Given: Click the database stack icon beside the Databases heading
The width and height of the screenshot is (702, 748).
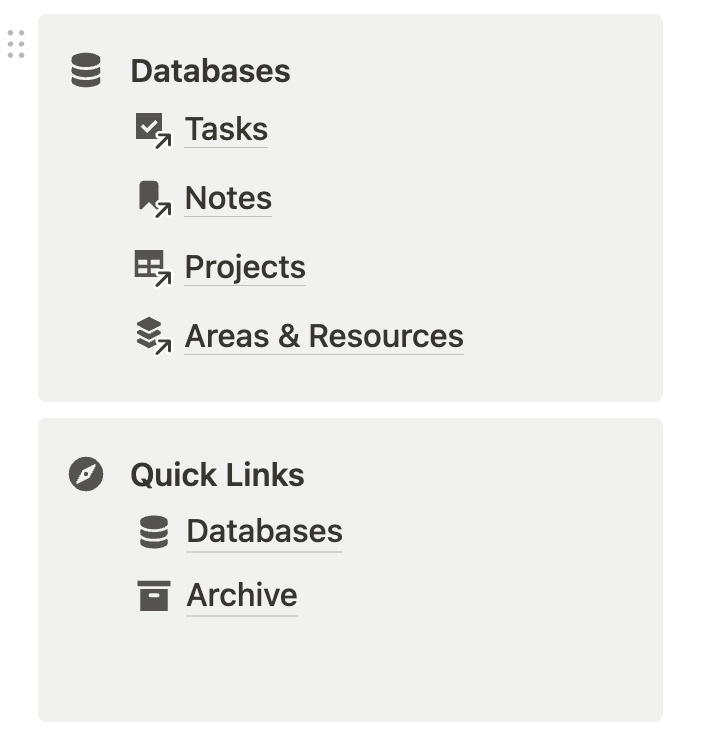Looking at the screenshot, I should (x=86, y=71).
